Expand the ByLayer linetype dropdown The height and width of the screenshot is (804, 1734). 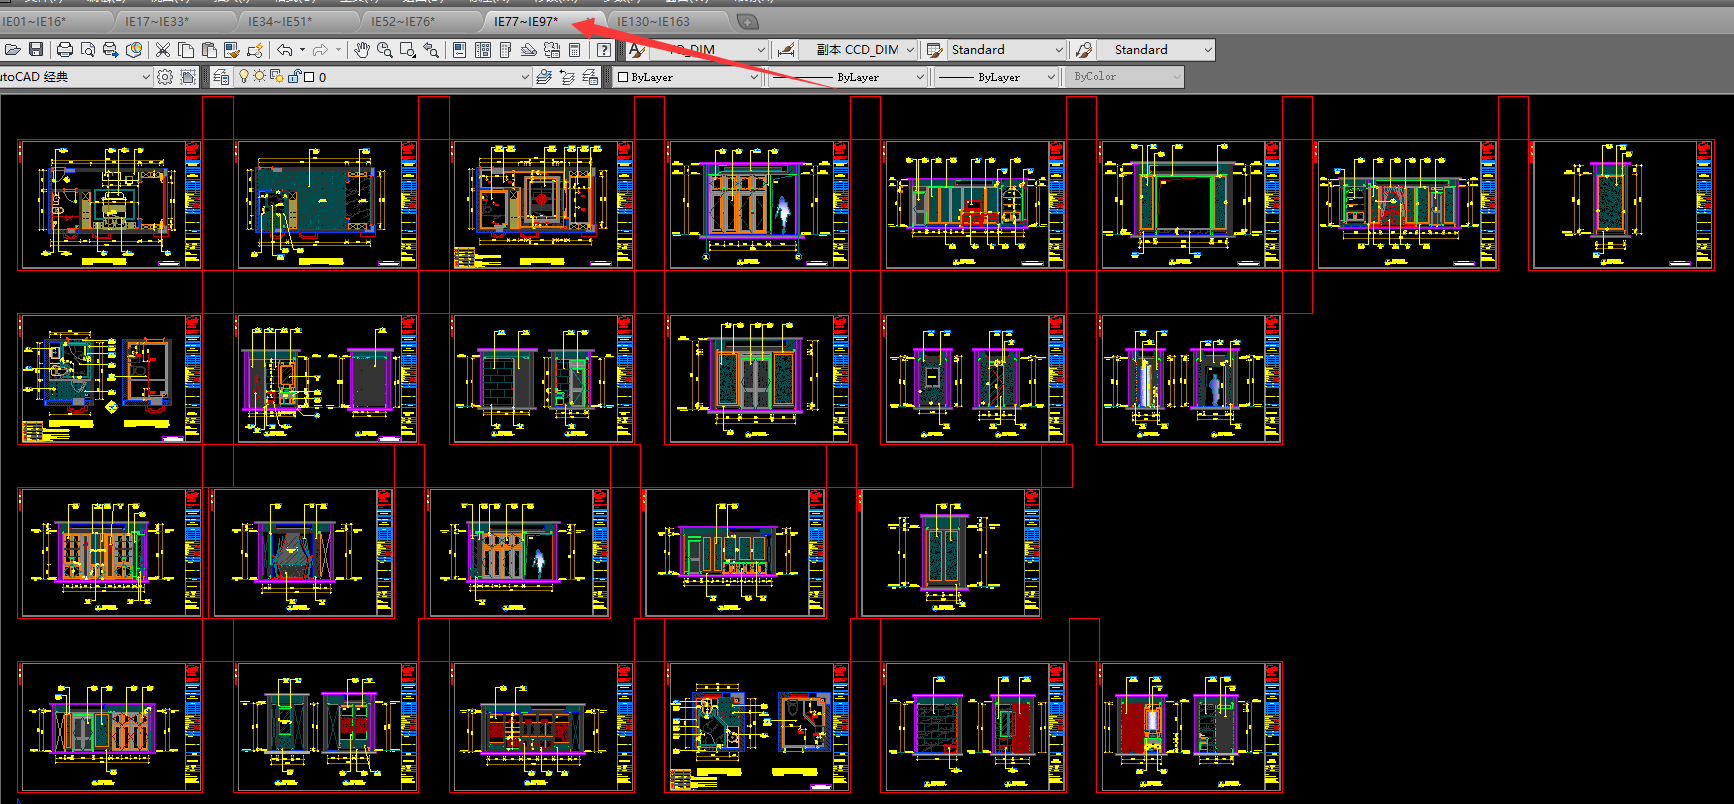click(x=920, y=77)
